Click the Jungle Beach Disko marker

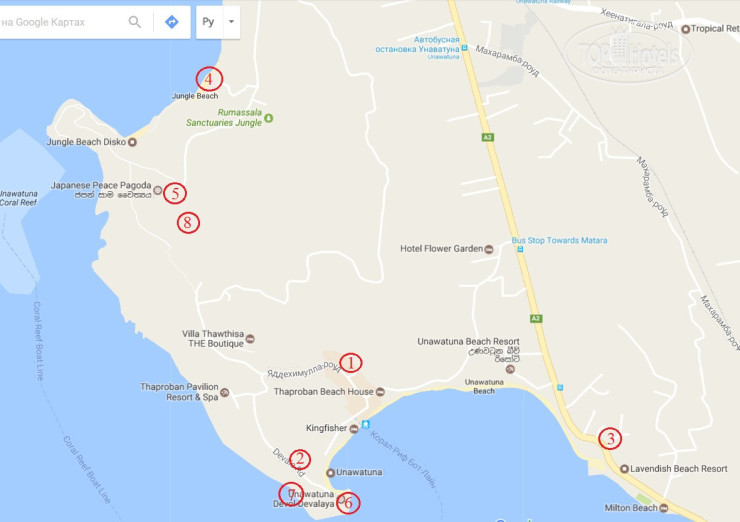[x=133, y=142]
